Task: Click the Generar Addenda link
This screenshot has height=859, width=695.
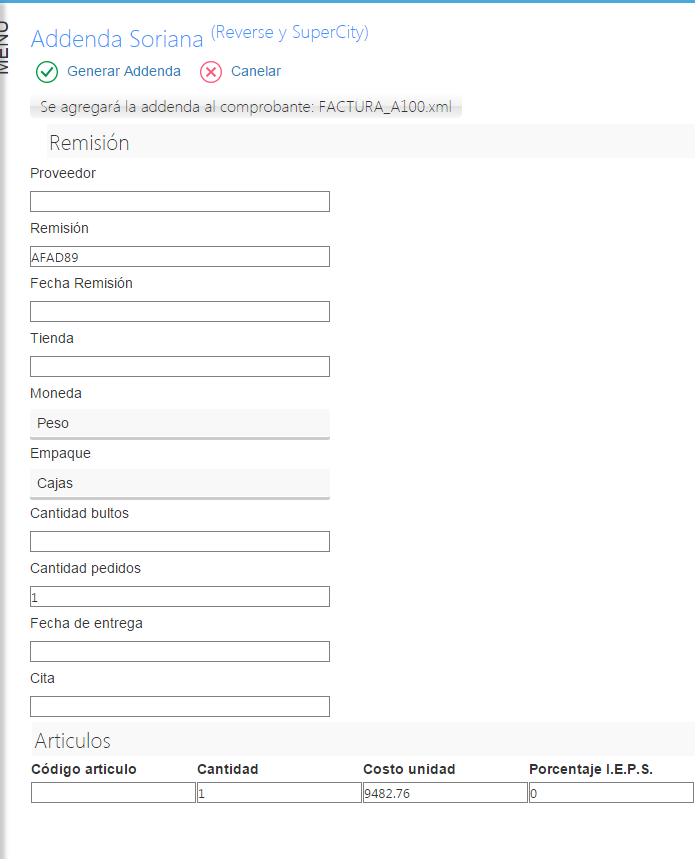Action: (124, 71)
